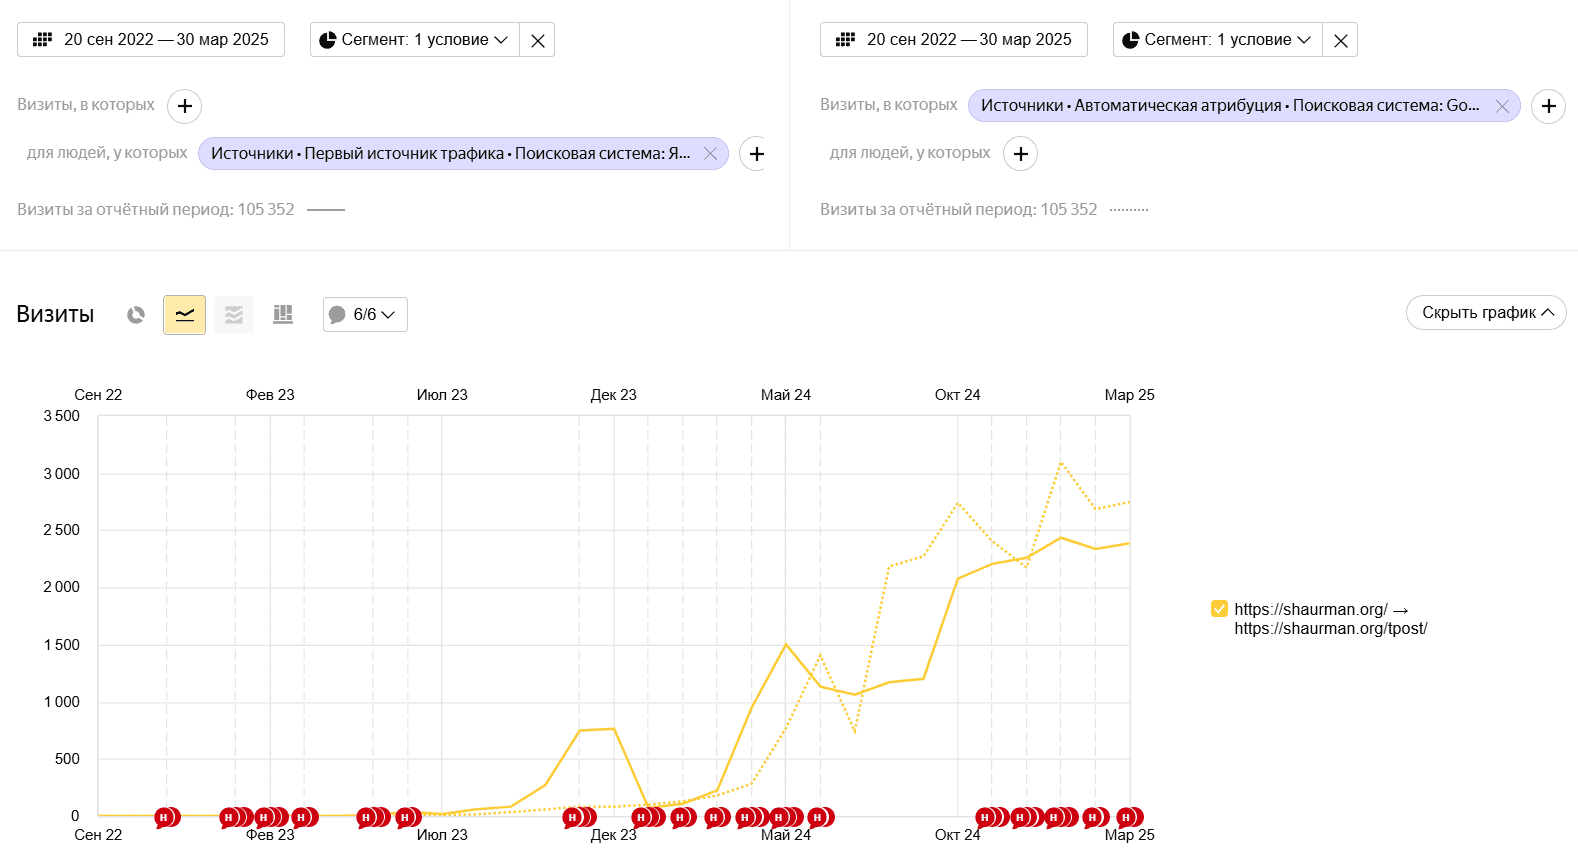Select the pie chart view icon
The width and height of the screenshot is (1578, 848).
click(x=136, y=315)
